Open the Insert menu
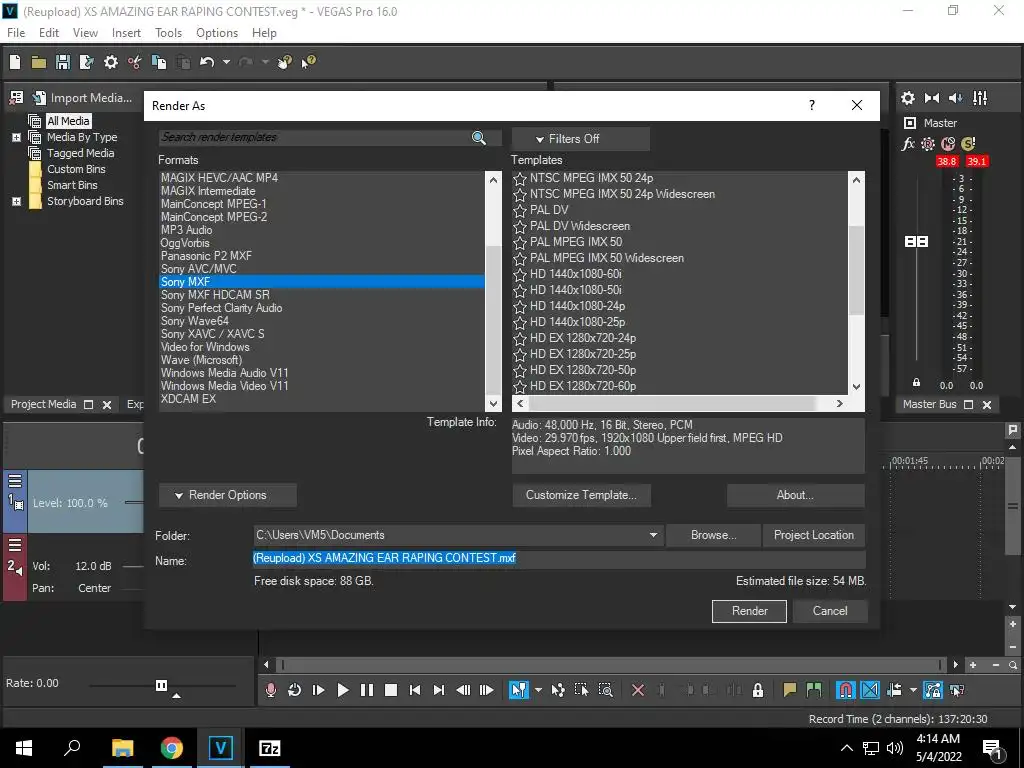This screenshot has width=1024, height=768. pyautogui.click(x=126, y=33)
